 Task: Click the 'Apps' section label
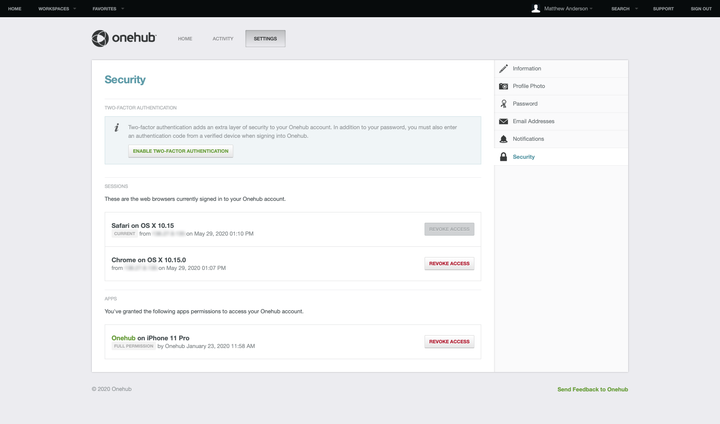[x=111, y=299]
